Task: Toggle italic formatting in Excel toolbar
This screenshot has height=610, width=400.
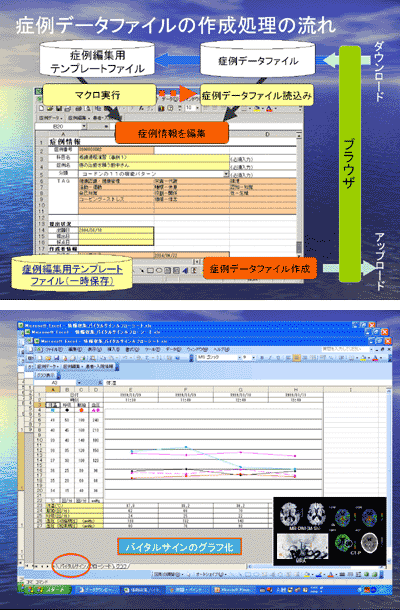Action: [x=270, y=358]
